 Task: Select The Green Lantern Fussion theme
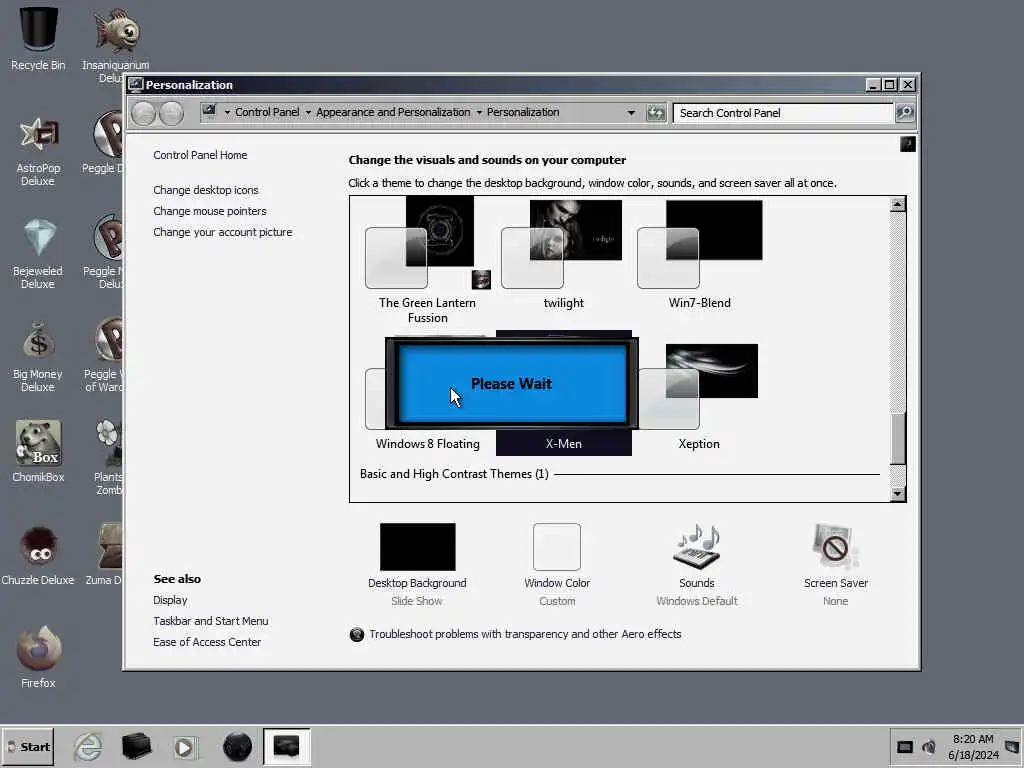coord(428,261)
